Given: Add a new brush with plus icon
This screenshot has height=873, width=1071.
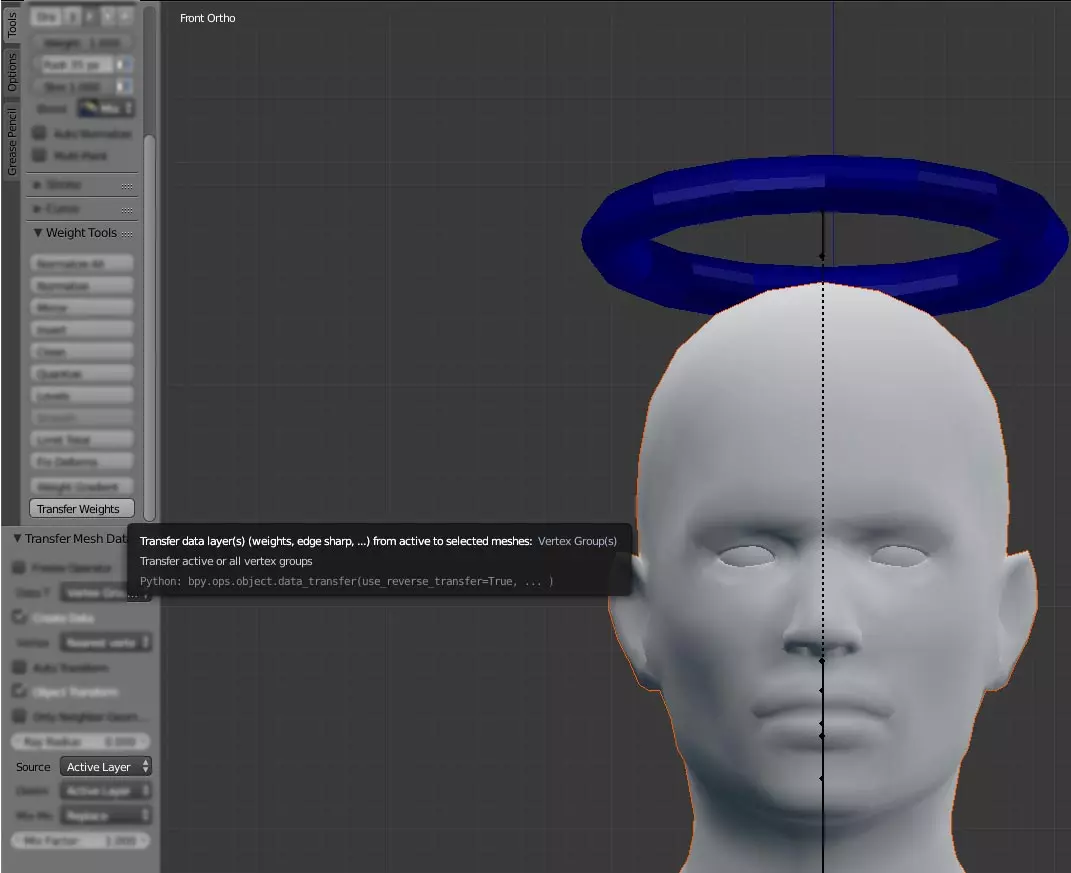Looking at the screenshot, I should click(x=109, y=17).
